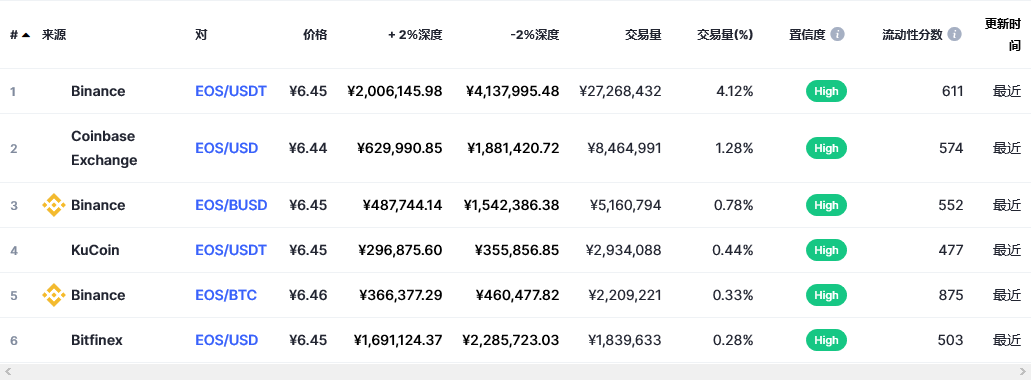The height and width of the screenshot is (380, 1031).
Task: Open EOS/BTC pair link
Action: (x=226, y=295)
